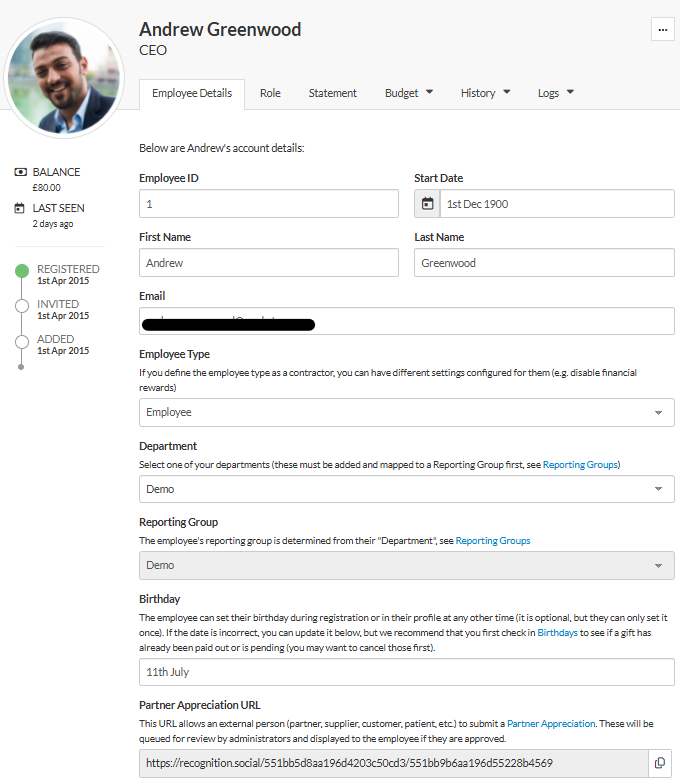Viewport: 680px width, 784px height.
Task: Expand the Employee Type dropdown
Action: (x=407, y=413)
